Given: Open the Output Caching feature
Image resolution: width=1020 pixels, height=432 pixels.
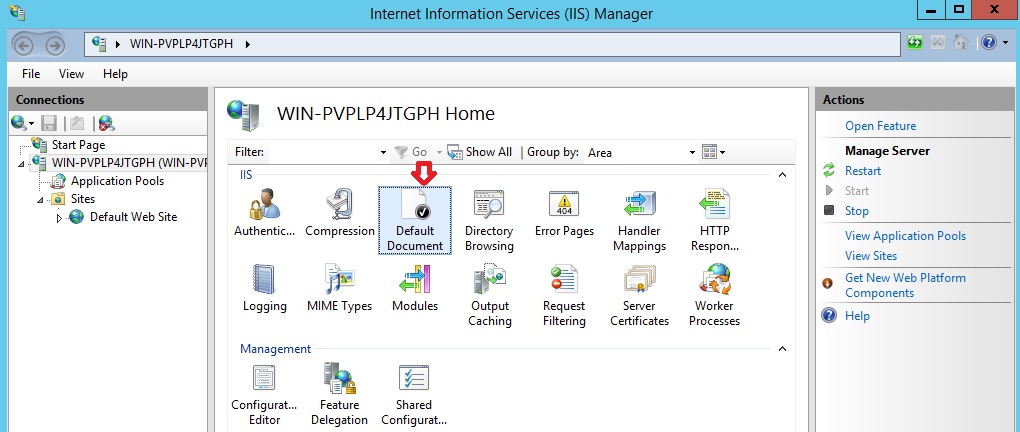Looking at the screenshot, I should (489, 296).
